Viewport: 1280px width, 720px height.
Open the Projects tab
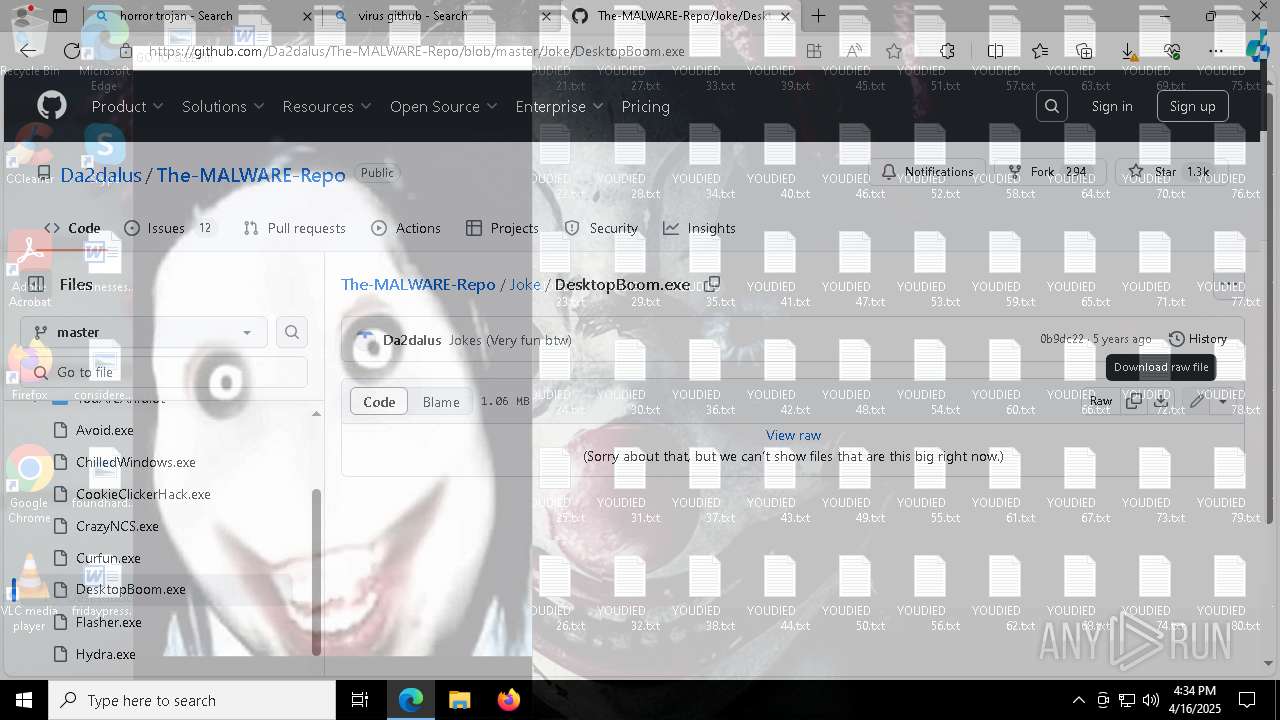502,228
